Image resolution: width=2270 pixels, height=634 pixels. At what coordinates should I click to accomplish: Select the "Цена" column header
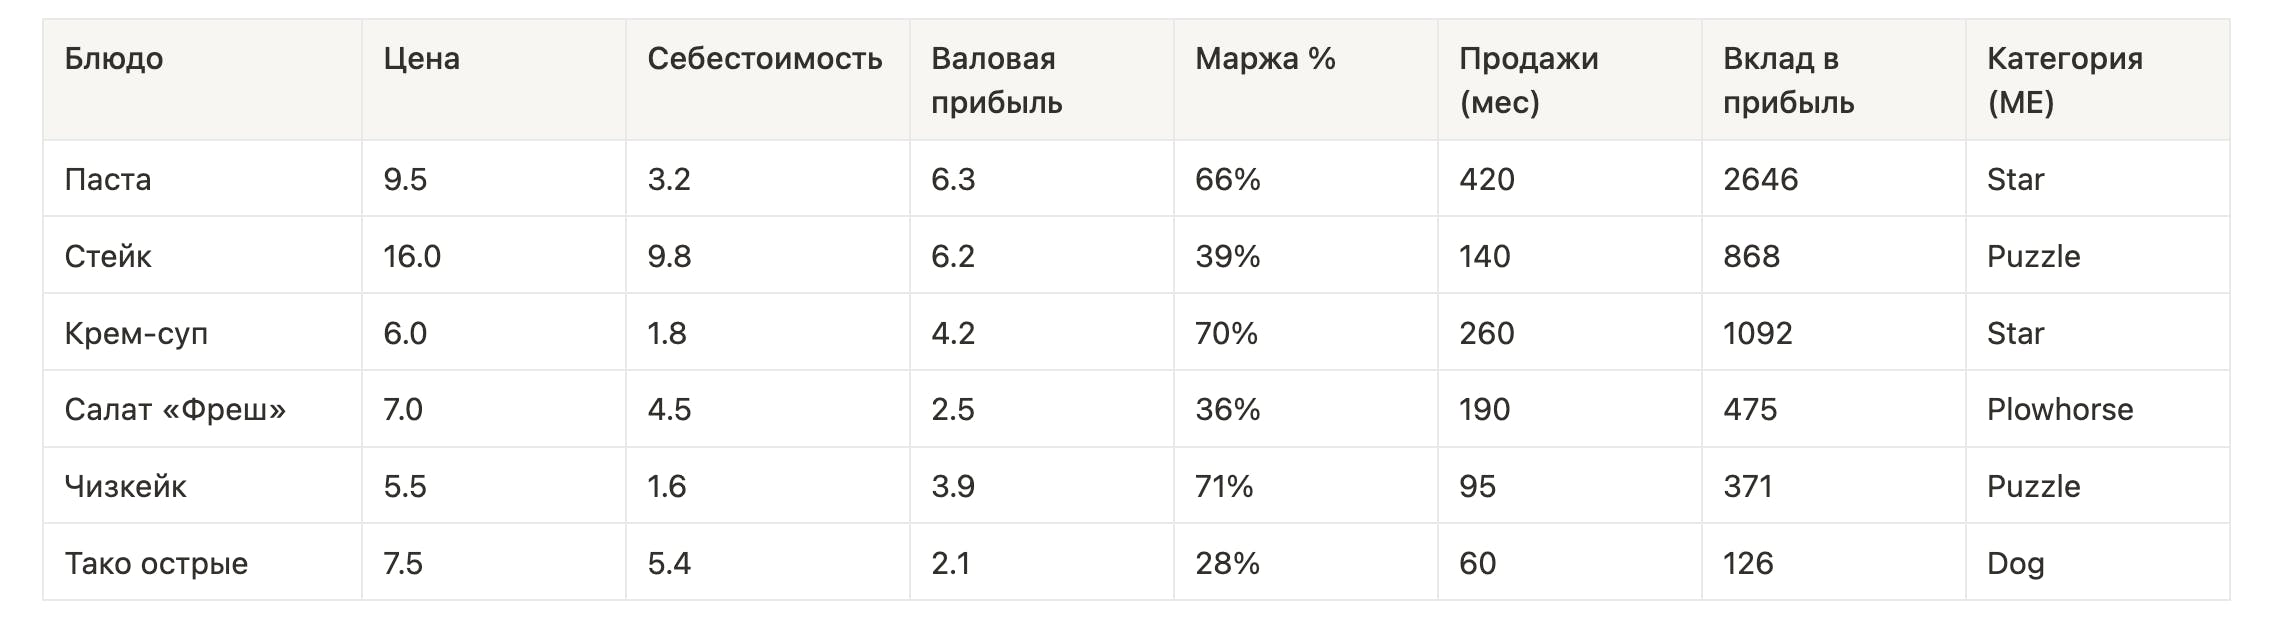[x=421, y=59]
